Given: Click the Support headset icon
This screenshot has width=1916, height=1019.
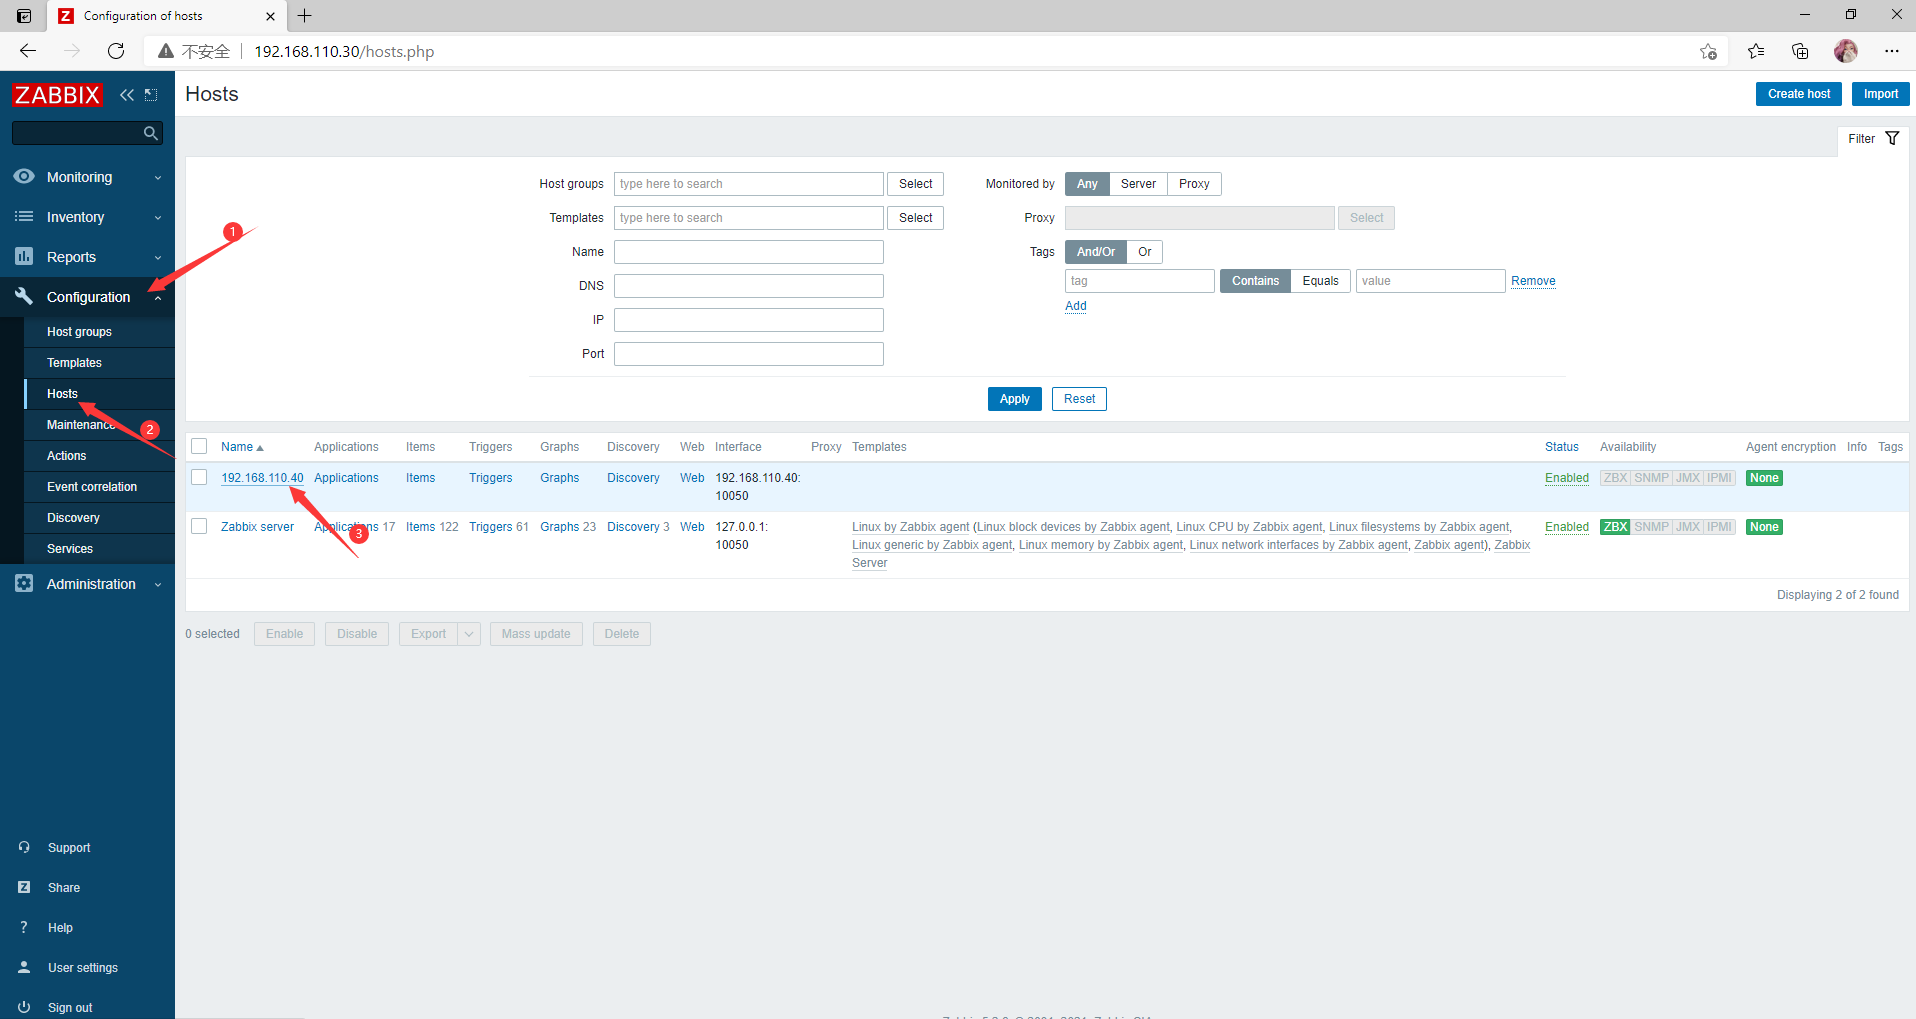Looking at the screenshot, I should 24,847.
